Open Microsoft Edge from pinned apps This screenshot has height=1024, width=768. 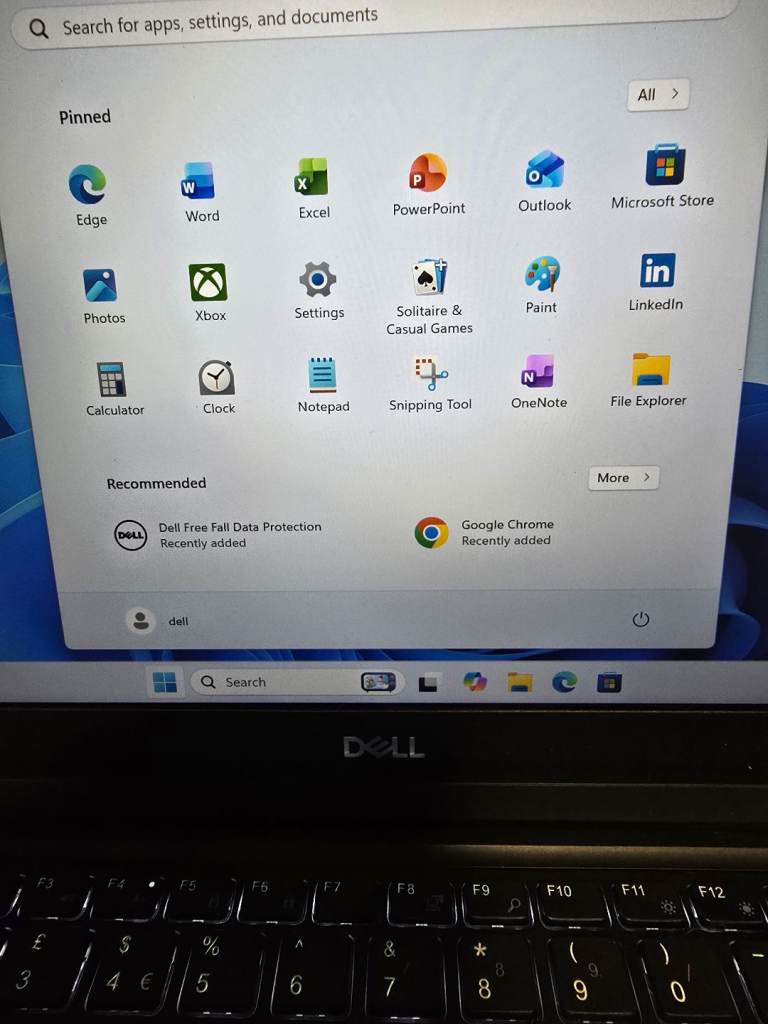pos(88,187)
